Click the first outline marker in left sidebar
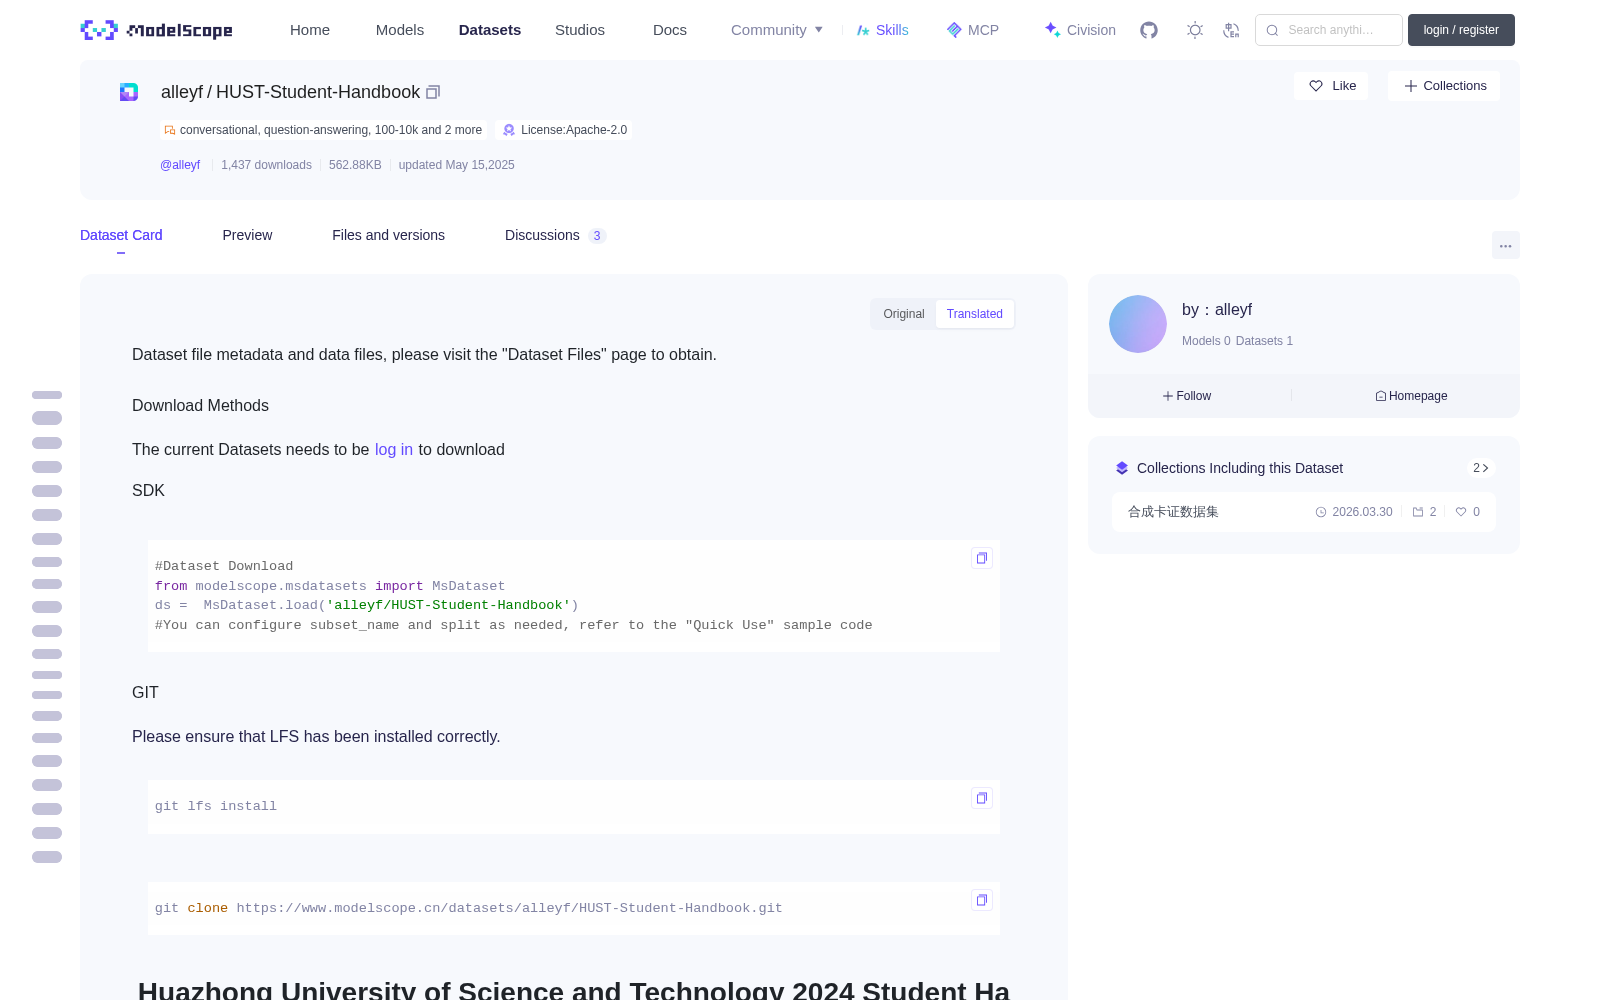Viewport: 1600px width, 1000px height. pos(47,395)
